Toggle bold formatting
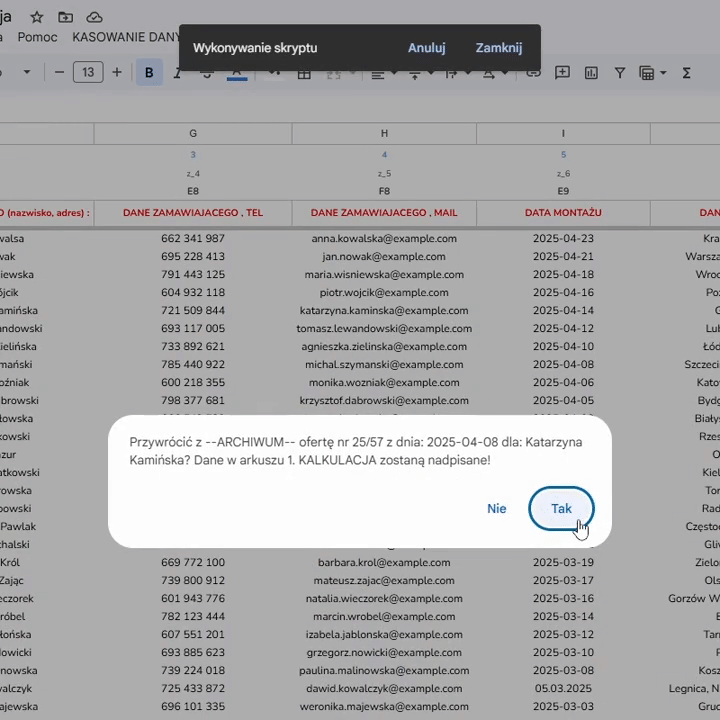The height and width of the screenshot is (720, 720). point(149,72)
